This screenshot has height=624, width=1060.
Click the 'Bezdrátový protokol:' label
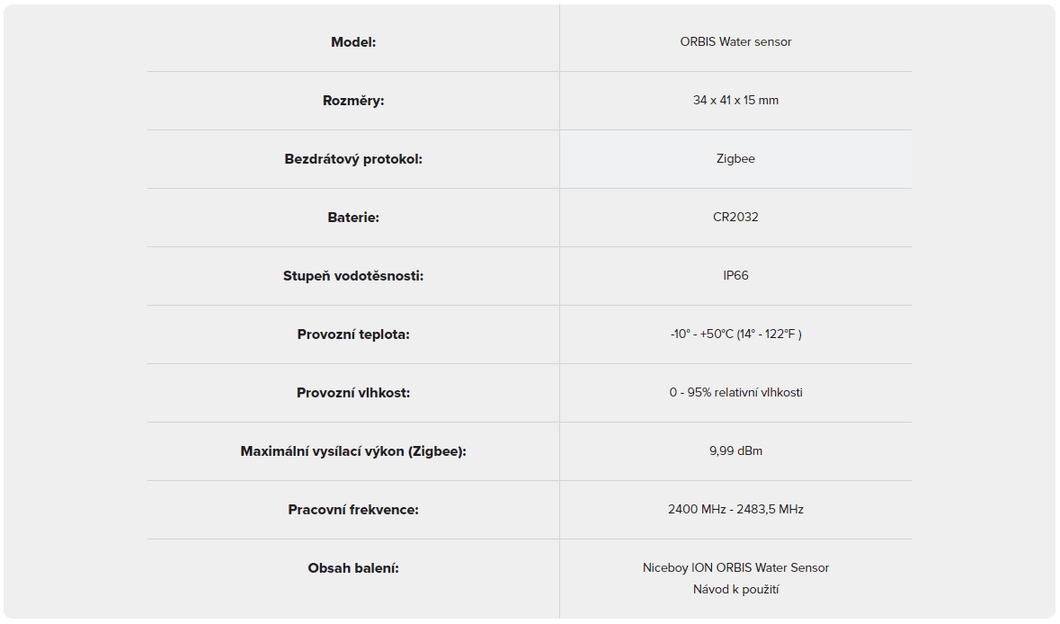point(353,159)
